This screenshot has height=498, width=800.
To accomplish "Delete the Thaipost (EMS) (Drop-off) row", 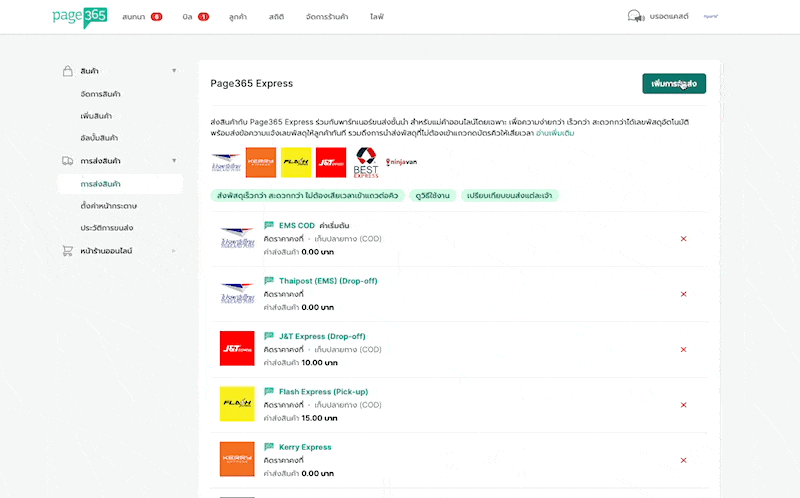I will pos(684,294).
